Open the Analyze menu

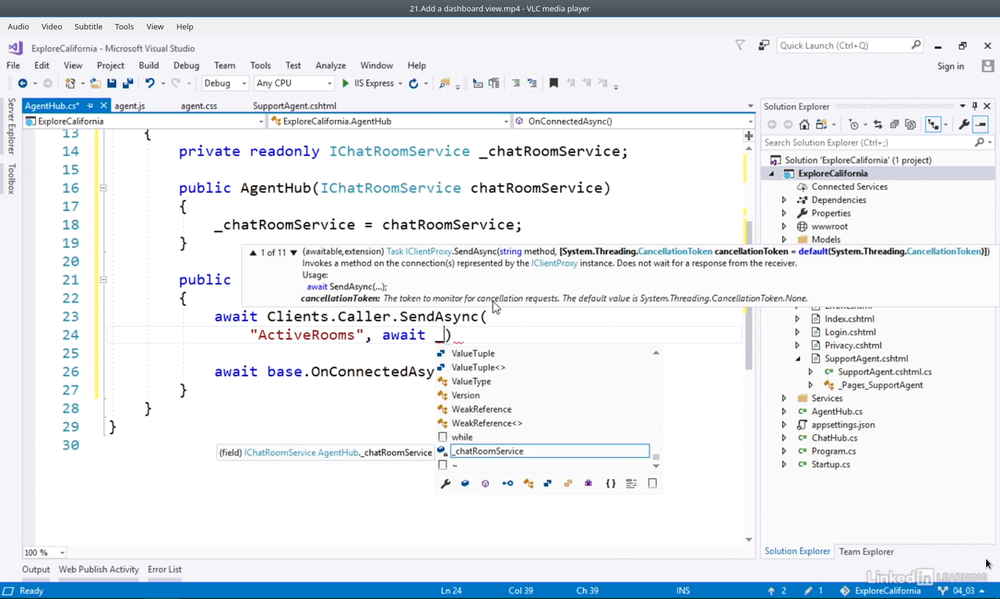tap(330, 66)
